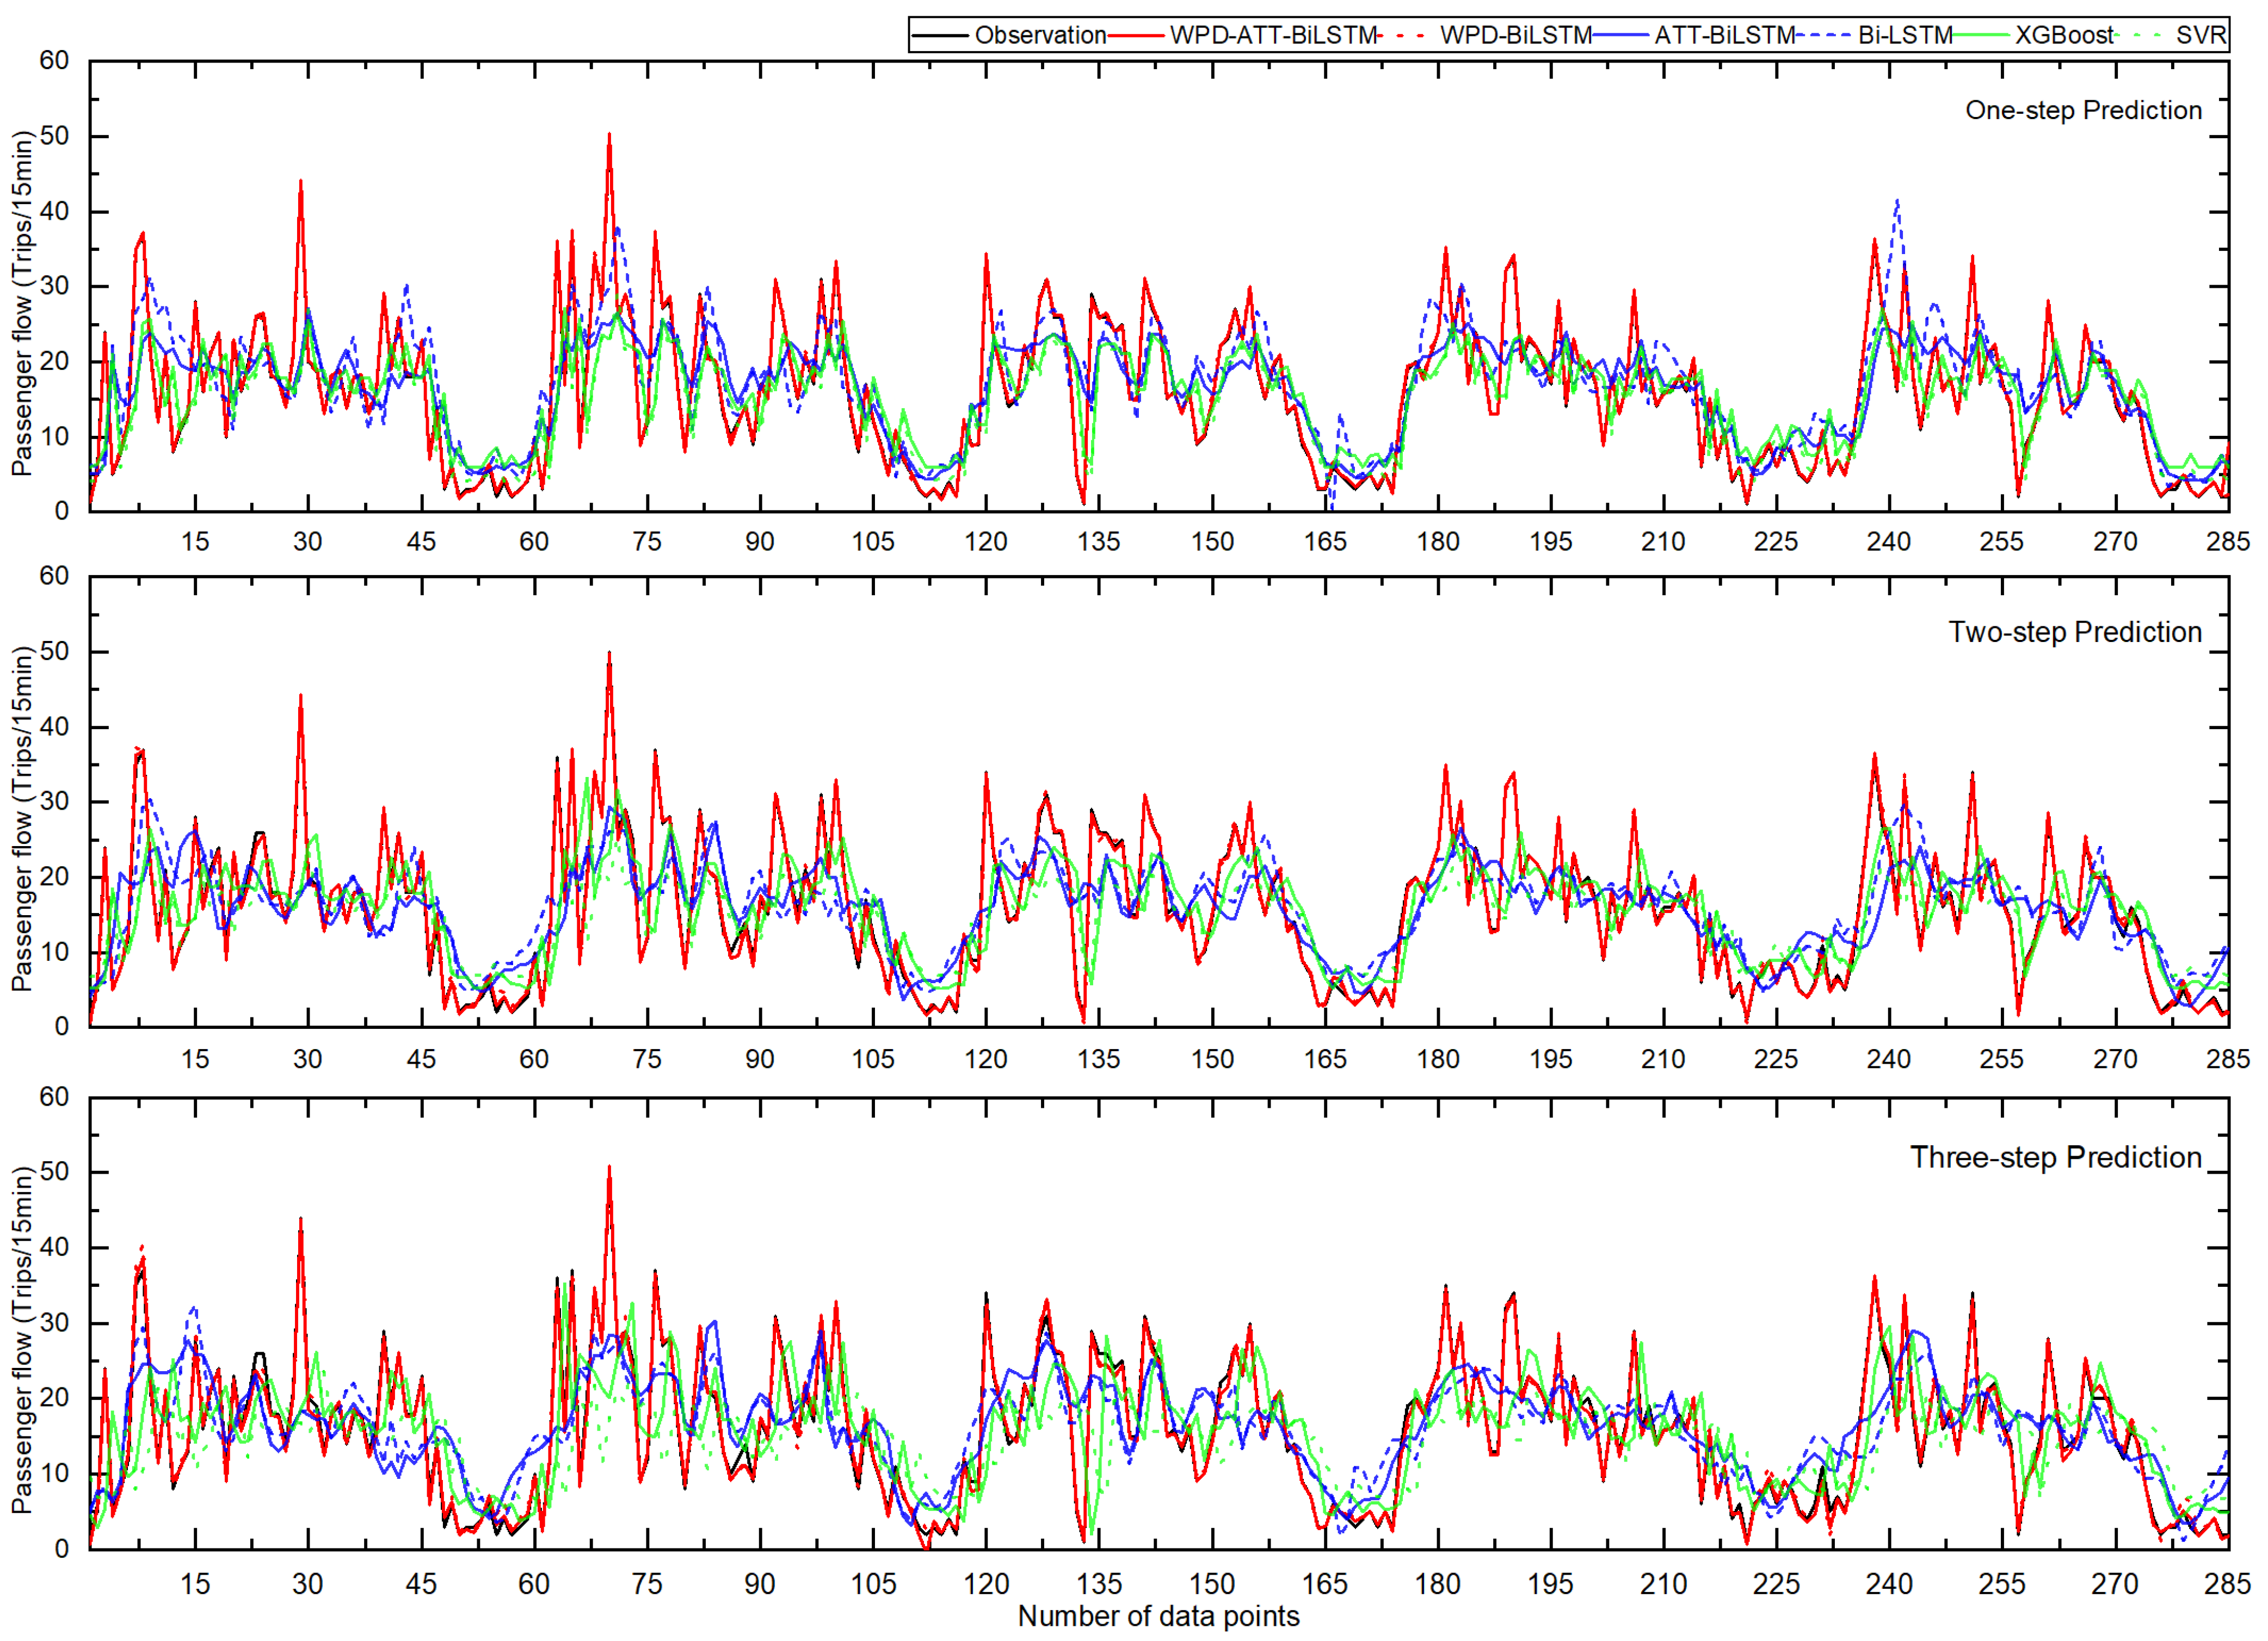Click the WPD-ATT-BiLSTM legend label
This screenshot has height=1641, width=2268.
pos(1273,35)
